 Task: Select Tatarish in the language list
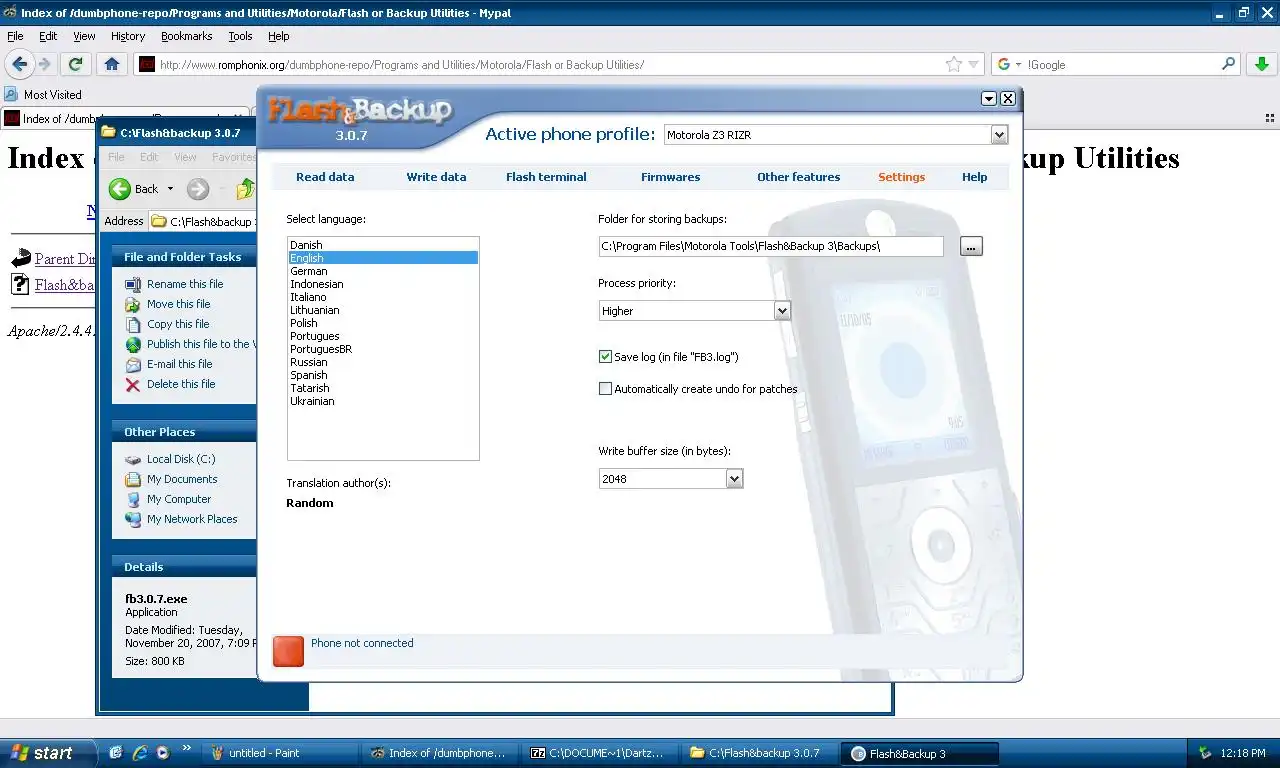(382, 388)
